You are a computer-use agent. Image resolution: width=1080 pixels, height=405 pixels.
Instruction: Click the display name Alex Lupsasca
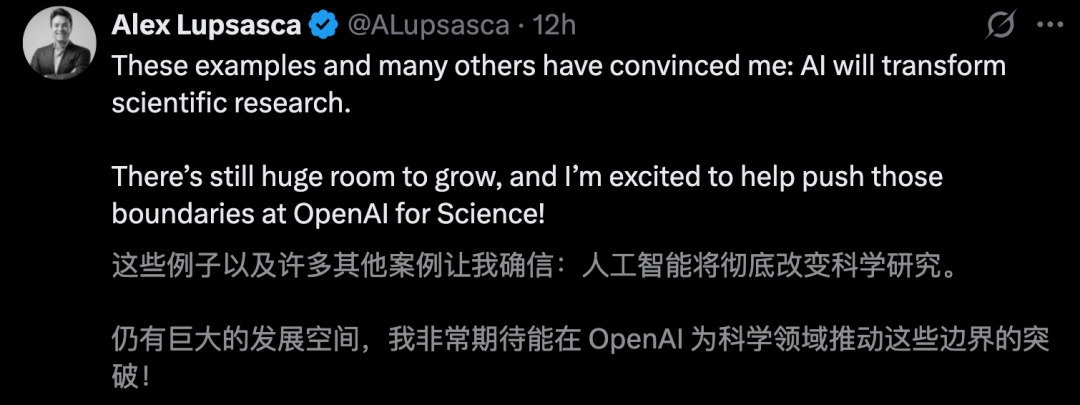pyautogui.click(x=205, y=25)
